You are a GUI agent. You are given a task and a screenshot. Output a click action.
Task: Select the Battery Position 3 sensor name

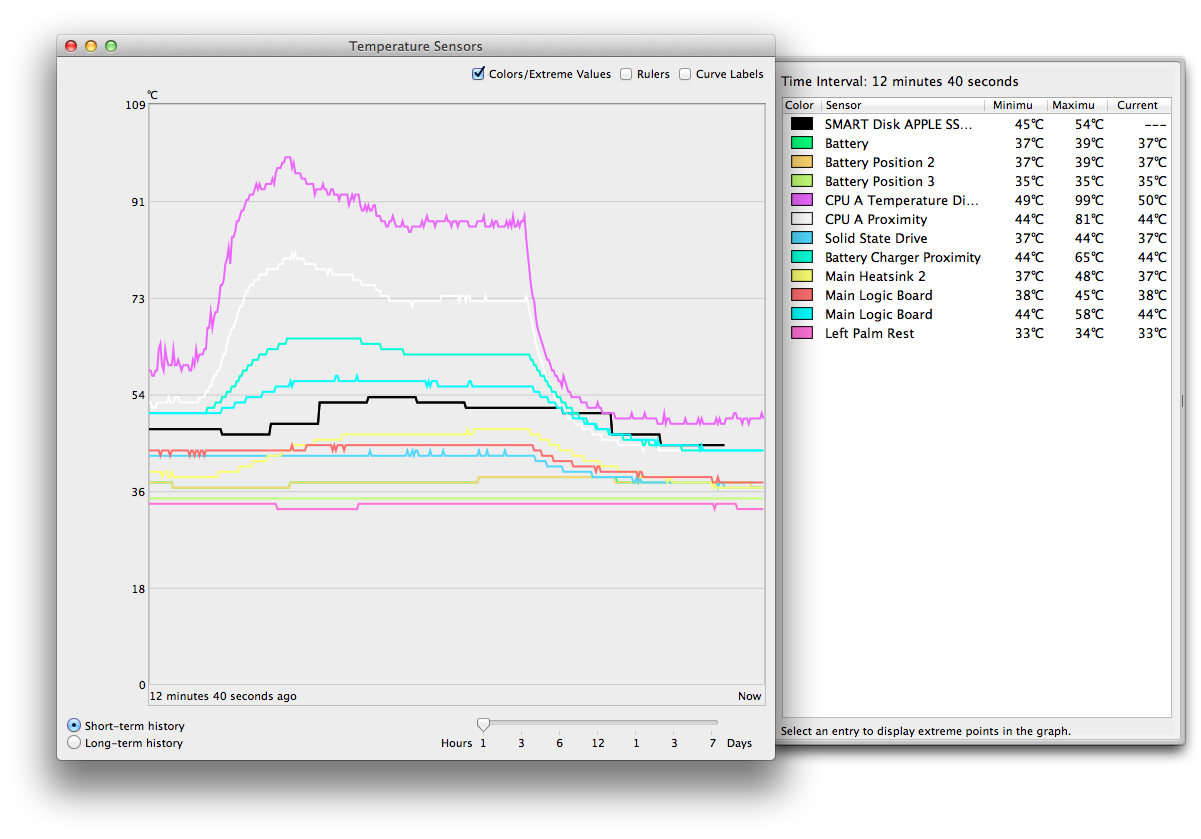(880, 181)
